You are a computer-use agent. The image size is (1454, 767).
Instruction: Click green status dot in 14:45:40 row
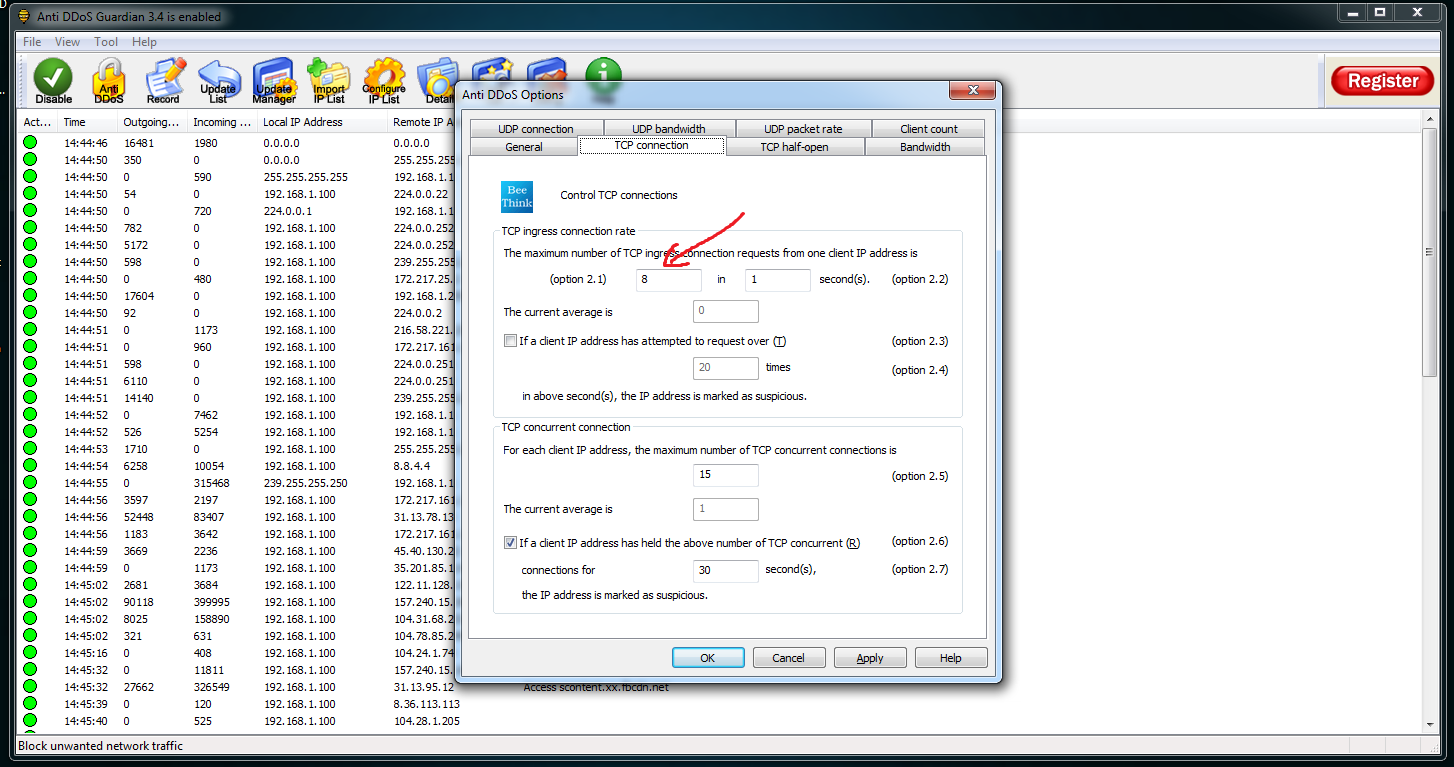30,721
